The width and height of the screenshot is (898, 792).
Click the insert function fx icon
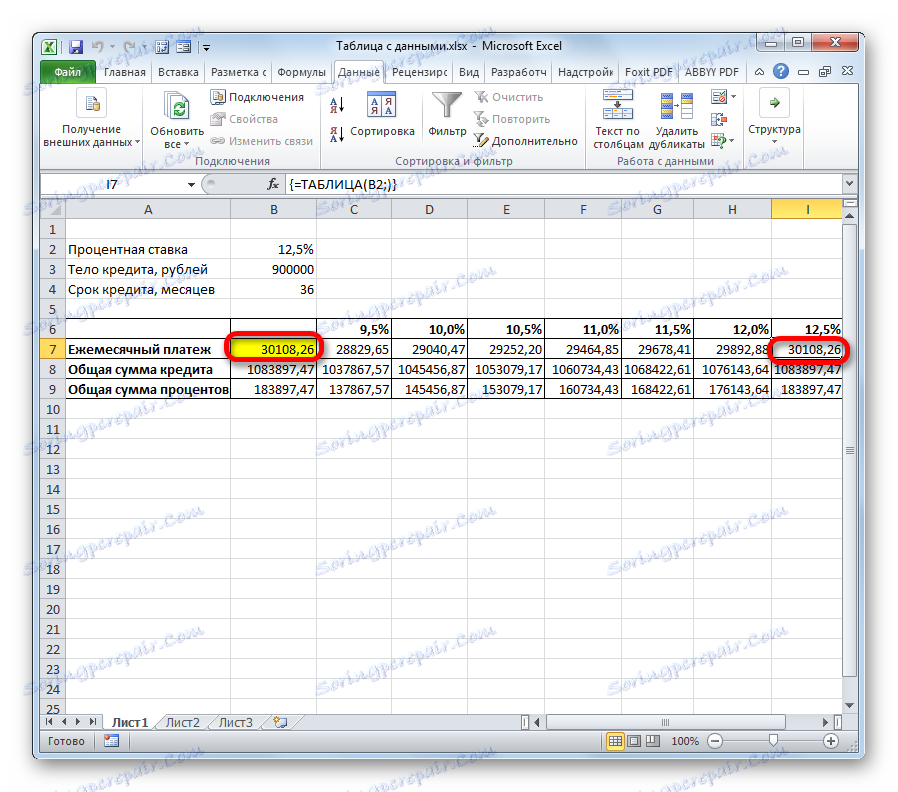point(273,184)
